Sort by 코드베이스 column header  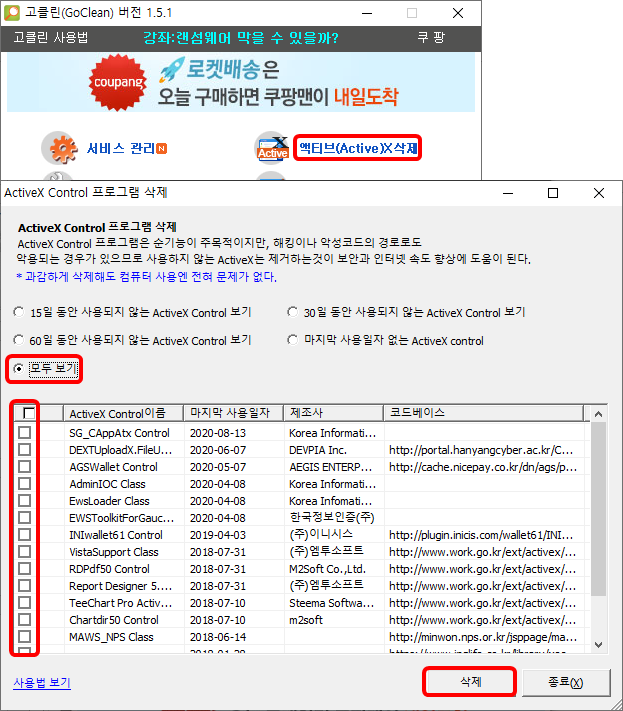point(483,413)
